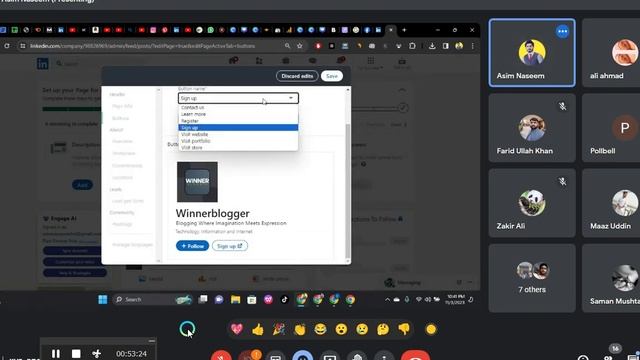Click the Add button on LinkedIn page

[x=82, y=185]
